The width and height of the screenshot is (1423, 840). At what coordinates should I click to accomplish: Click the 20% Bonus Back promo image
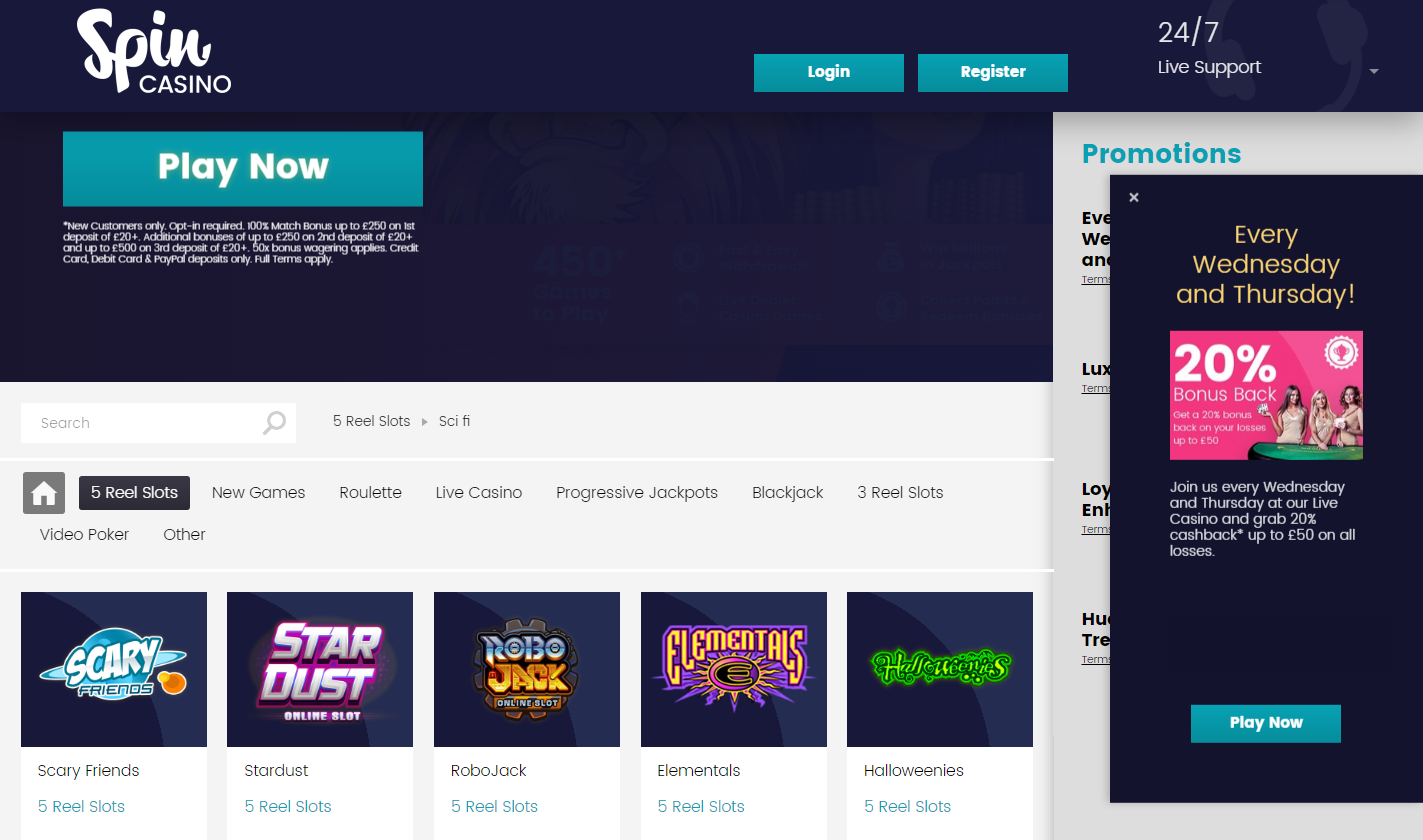tap(1266, 395)
